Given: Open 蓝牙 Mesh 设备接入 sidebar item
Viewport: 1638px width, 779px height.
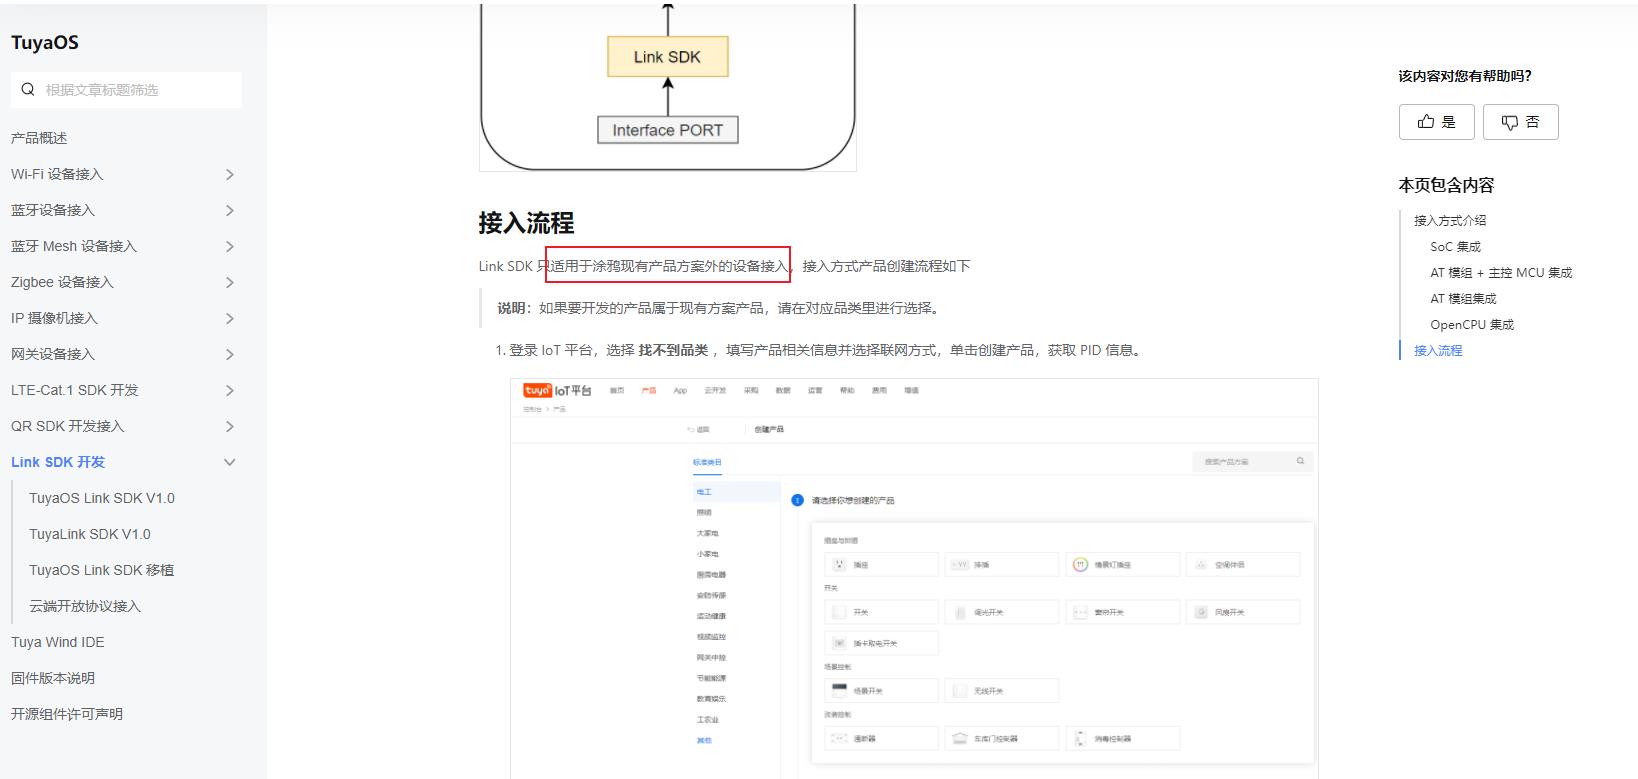Looking at the screenshot, I should pos(74,246).
